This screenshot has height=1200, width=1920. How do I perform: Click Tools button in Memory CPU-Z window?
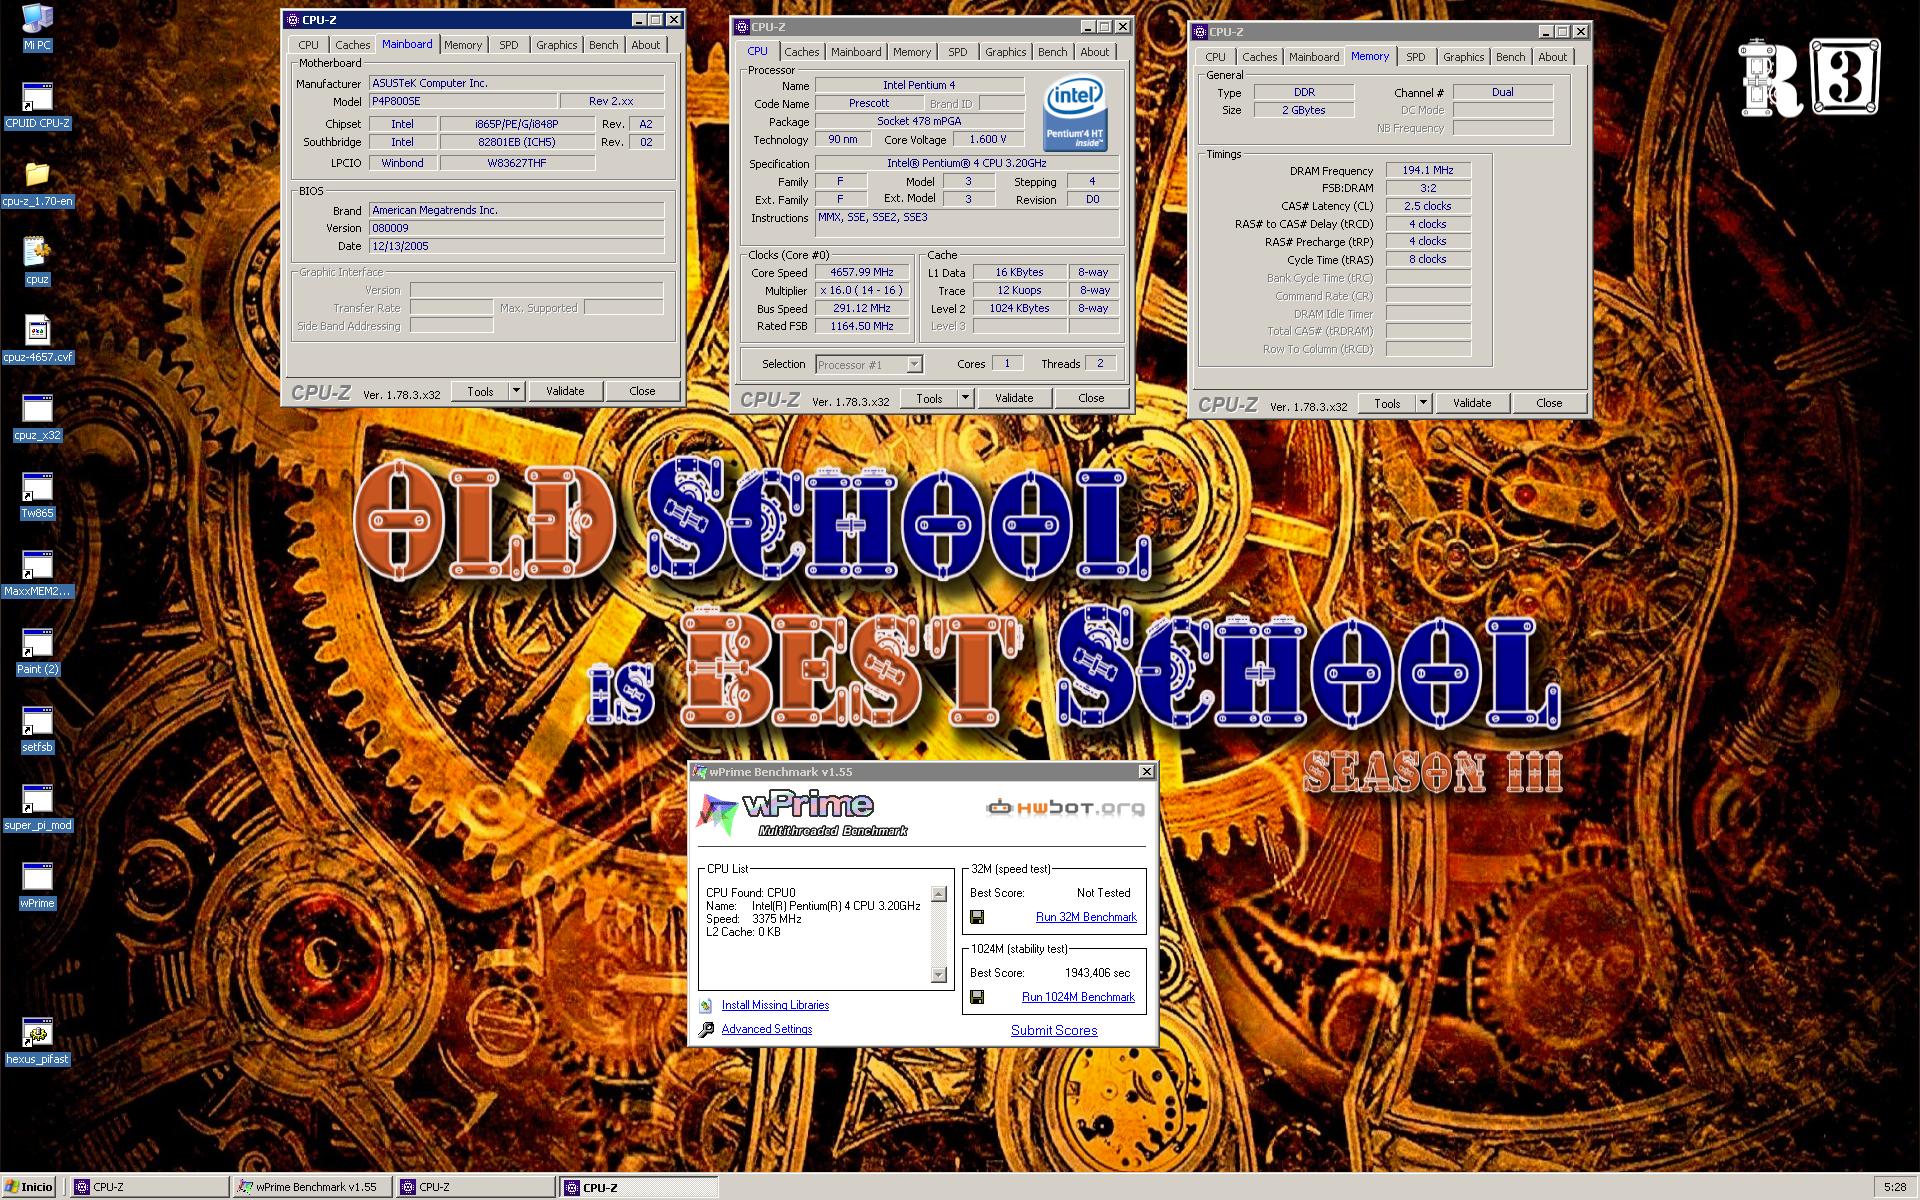[1387, 403]
